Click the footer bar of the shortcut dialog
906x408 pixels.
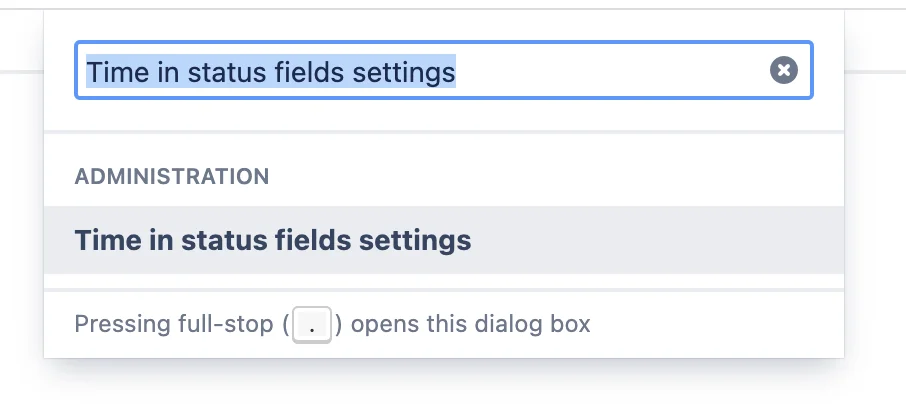coord(444,324)
